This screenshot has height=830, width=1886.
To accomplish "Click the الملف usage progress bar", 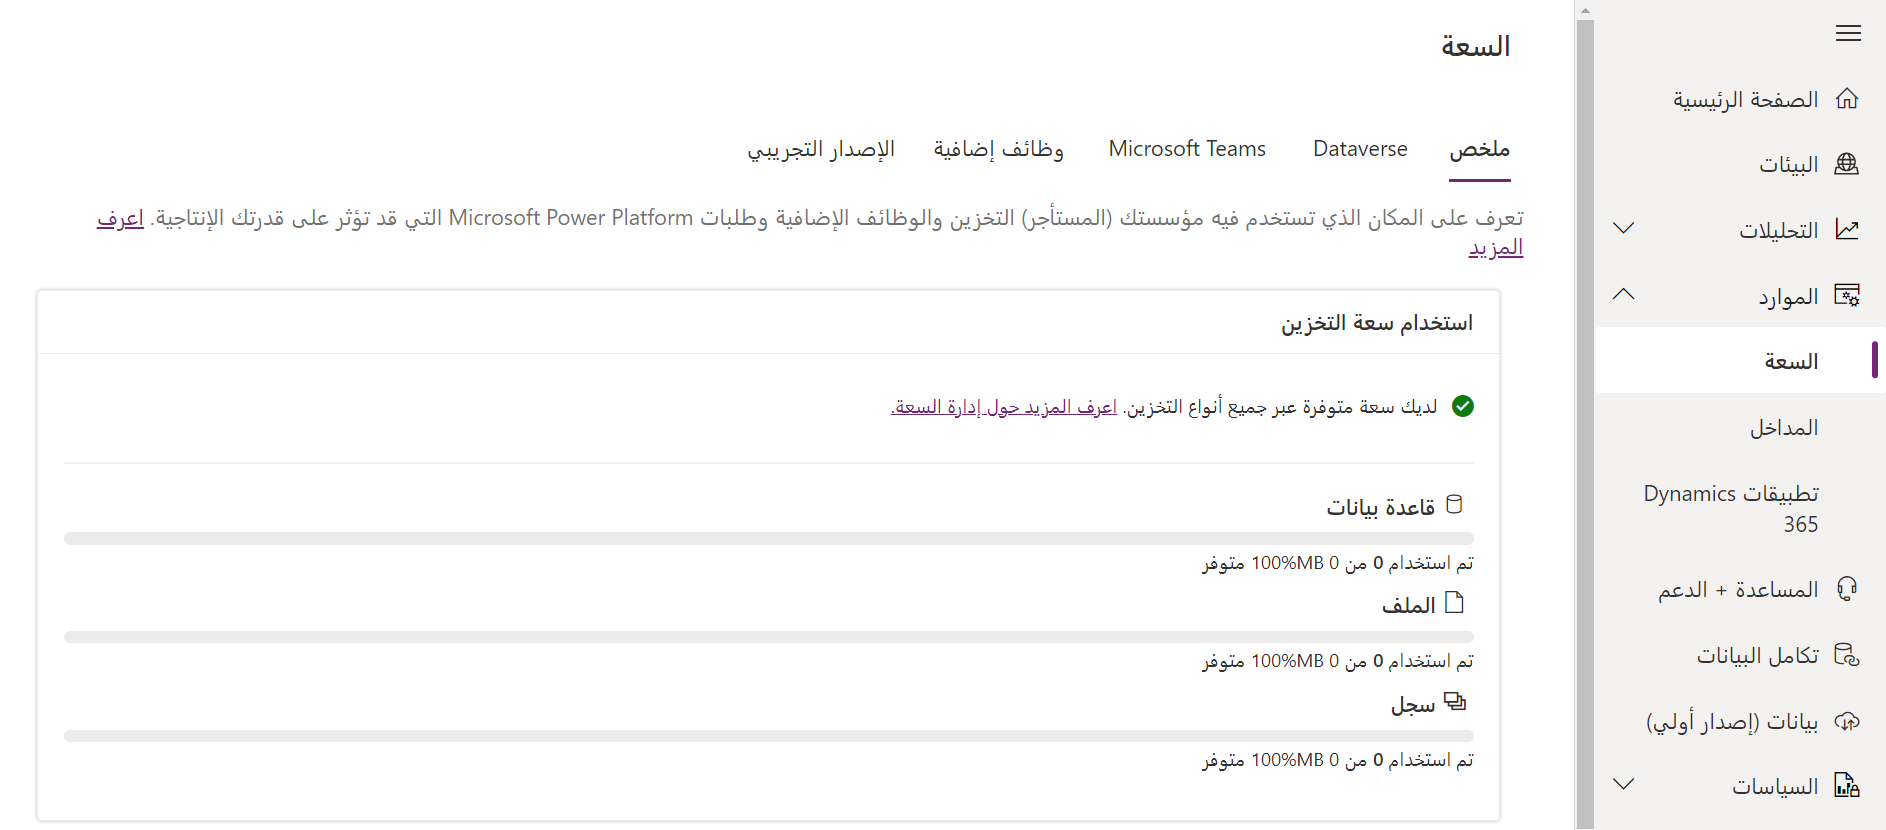I will (x=769, y=637).
